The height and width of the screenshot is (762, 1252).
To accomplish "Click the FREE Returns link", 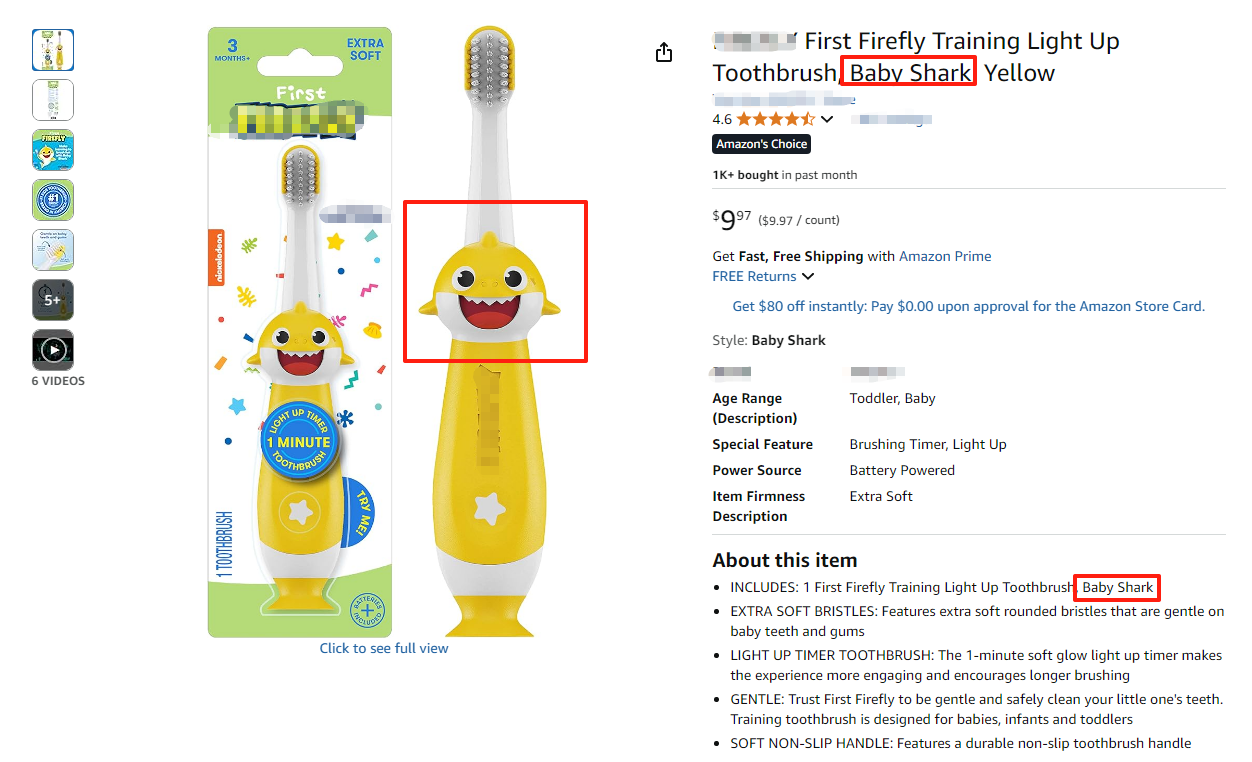I will tap(754, 276).
